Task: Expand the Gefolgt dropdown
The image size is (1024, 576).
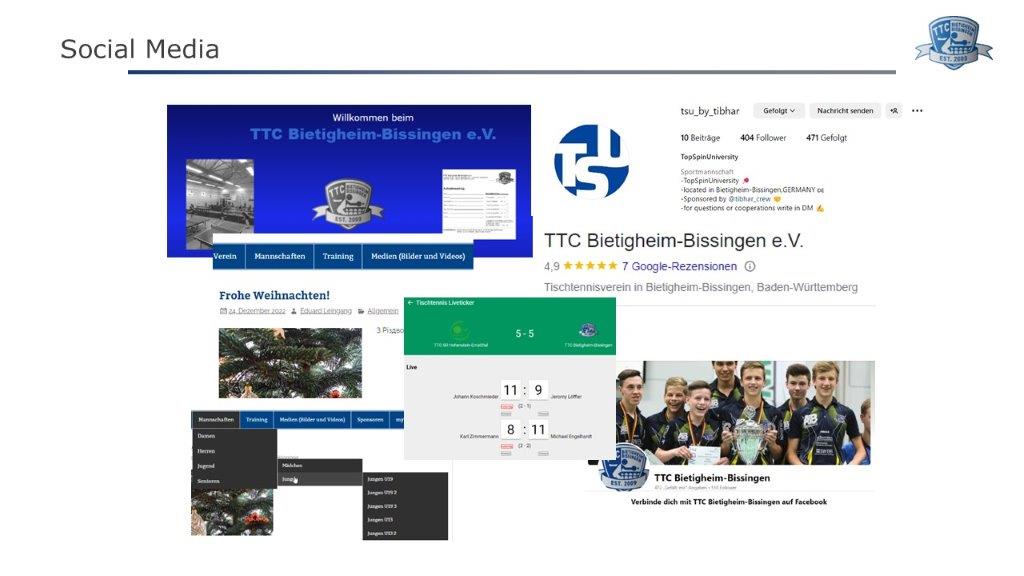Action: [x=779, y=111]
